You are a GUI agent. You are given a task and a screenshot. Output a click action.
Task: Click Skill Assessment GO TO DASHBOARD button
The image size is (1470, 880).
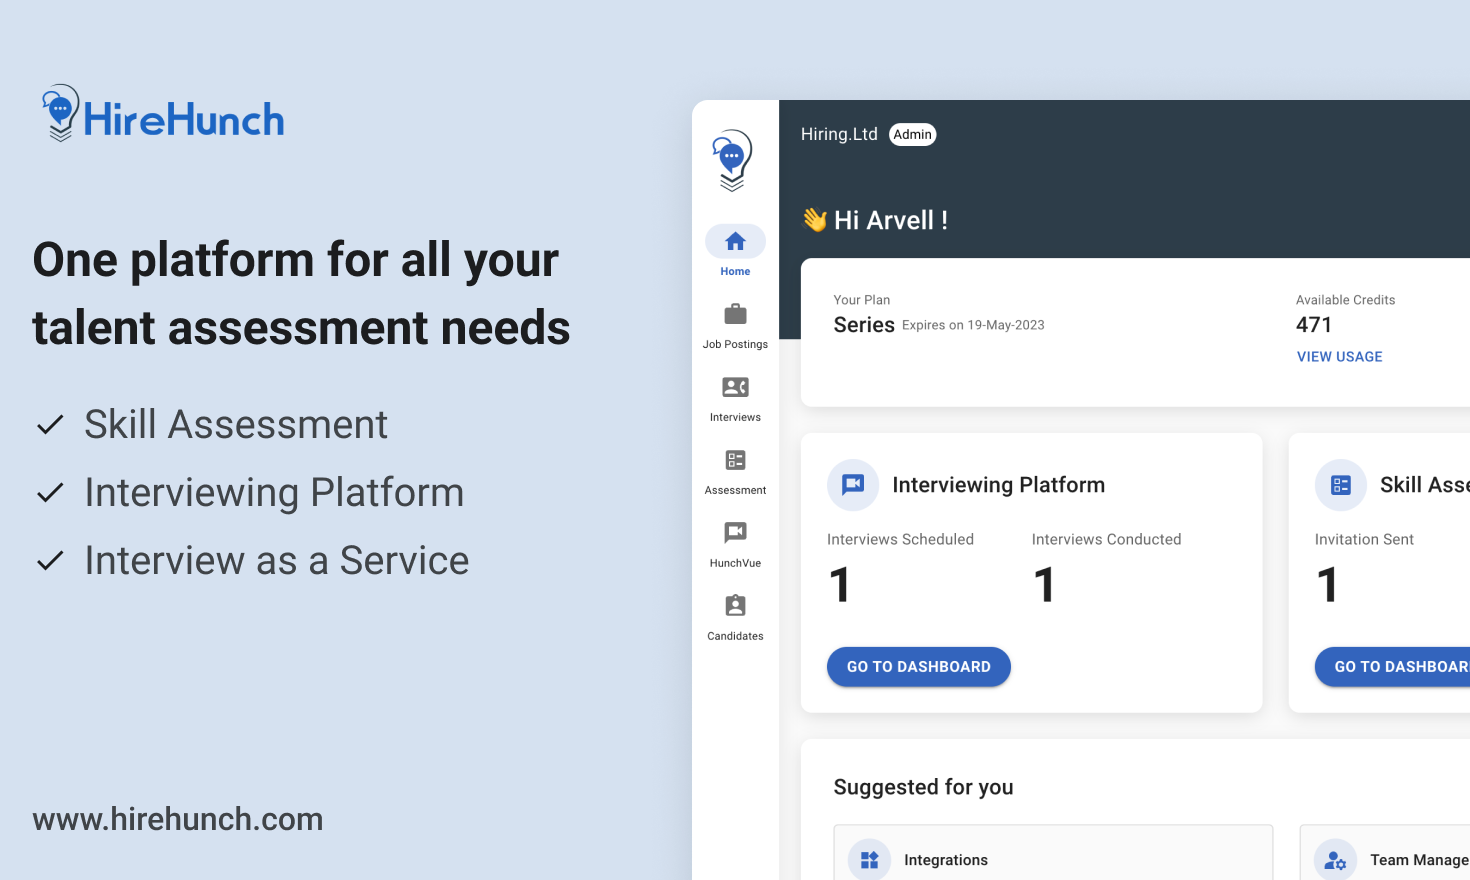pyautogui.click(x=1392, y=667)
